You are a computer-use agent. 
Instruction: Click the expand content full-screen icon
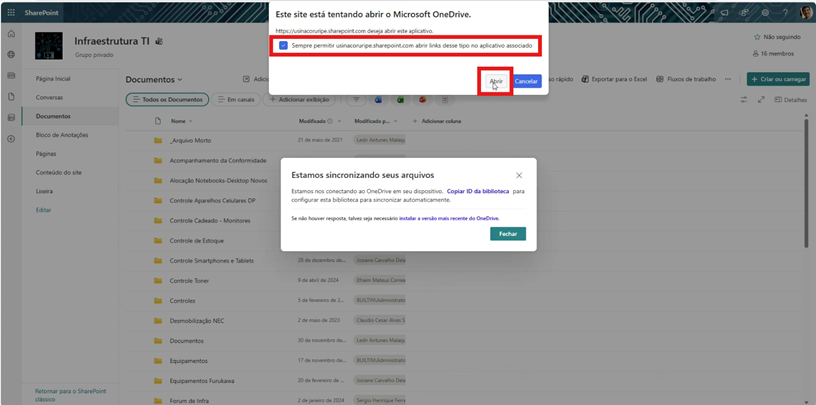click(x=761, y=99)
